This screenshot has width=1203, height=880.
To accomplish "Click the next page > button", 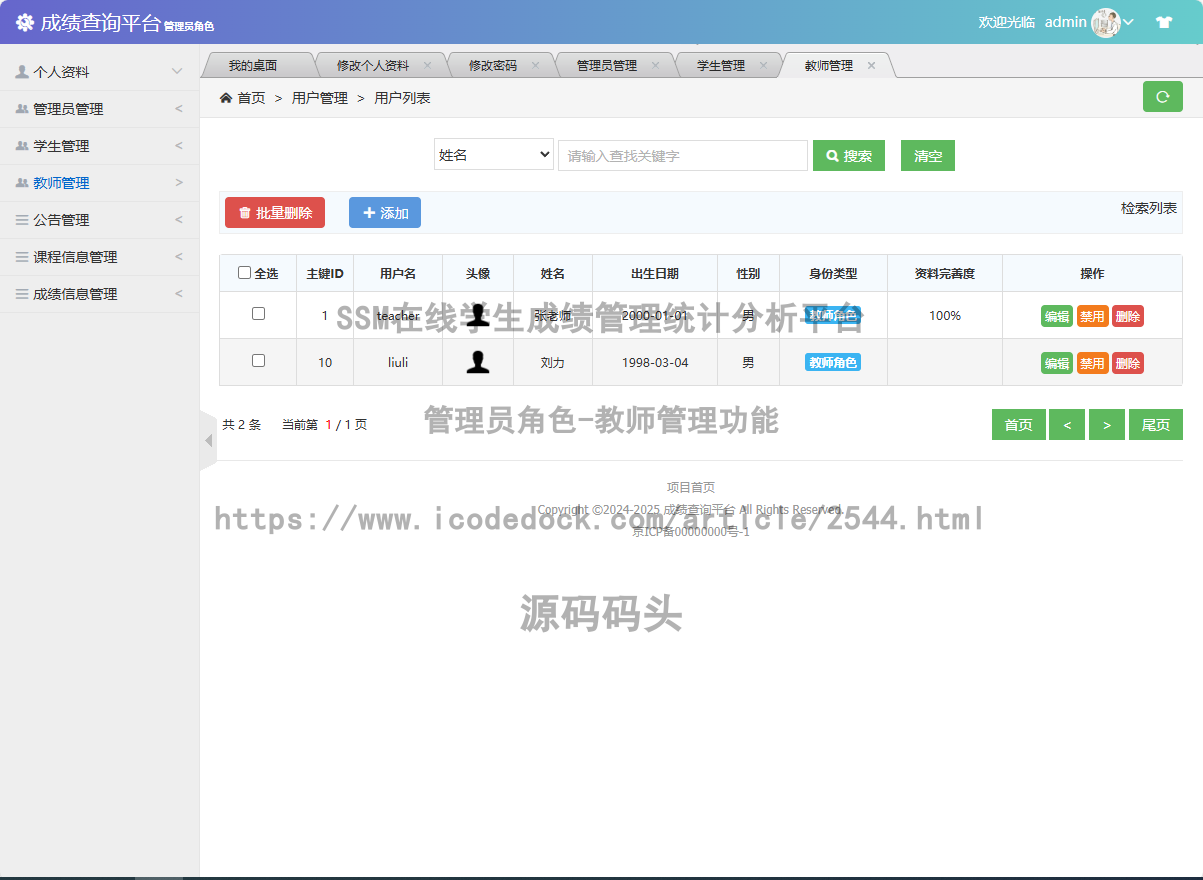I will 1107,425.
